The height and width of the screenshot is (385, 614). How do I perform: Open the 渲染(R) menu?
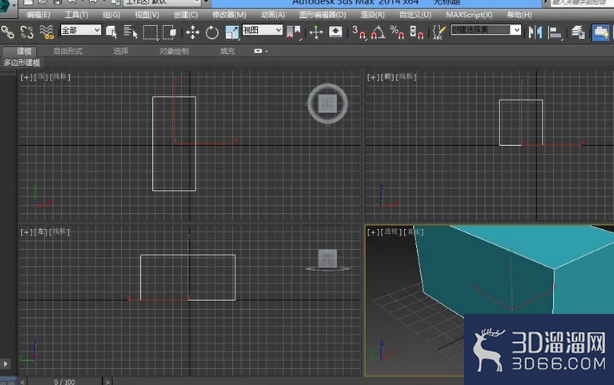[x=372, y=15]
